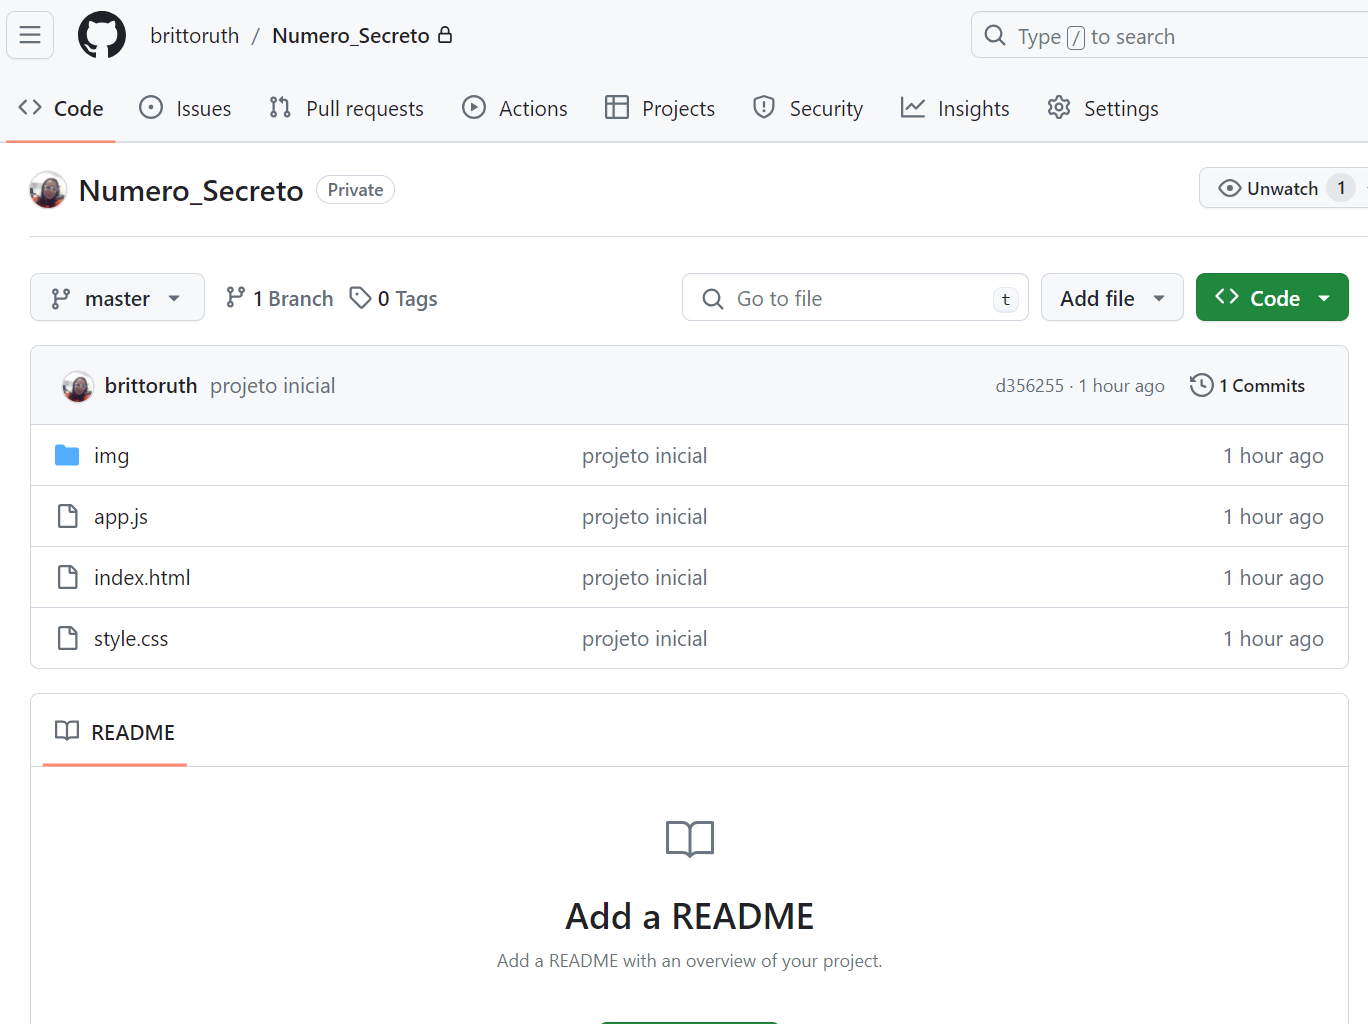This screenshot has height=1024, width=1368.
Task: Click the index.html file icon
Action: 67,578
